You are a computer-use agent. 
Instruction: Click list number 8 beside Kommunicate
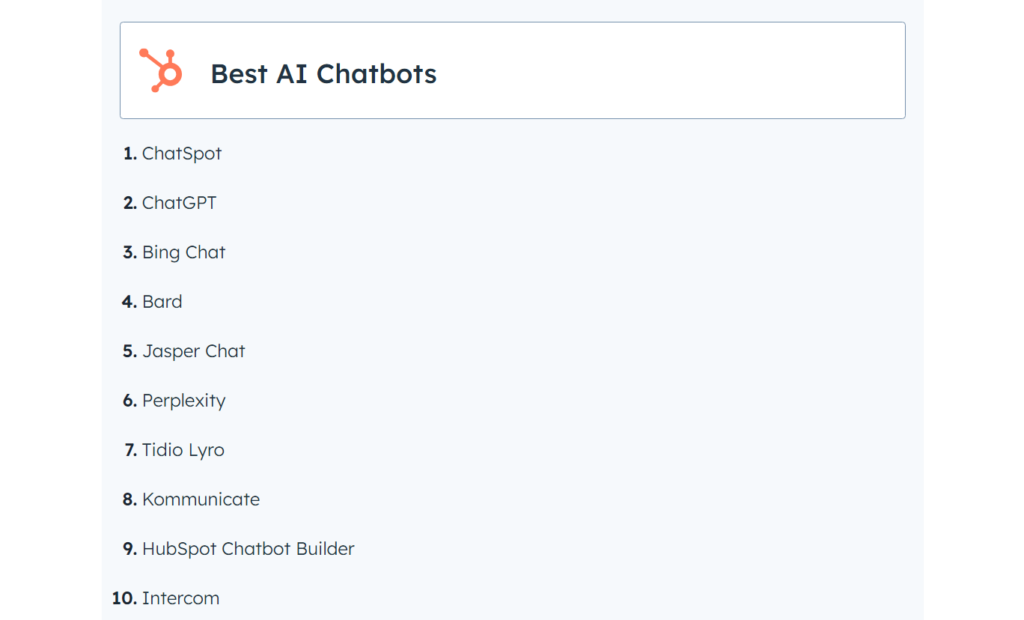pos(130,499)
